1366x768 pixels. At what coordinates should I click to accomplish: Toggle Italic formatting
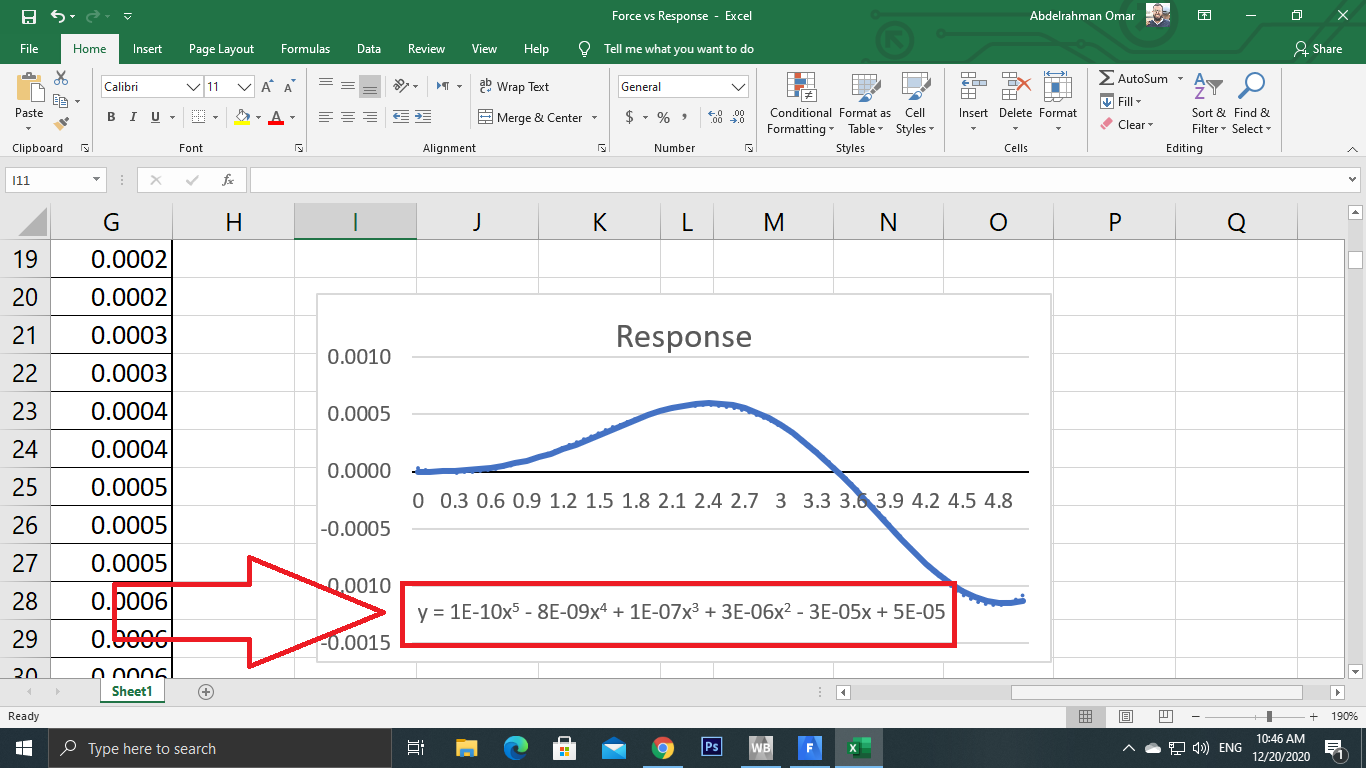pos(133,118)
